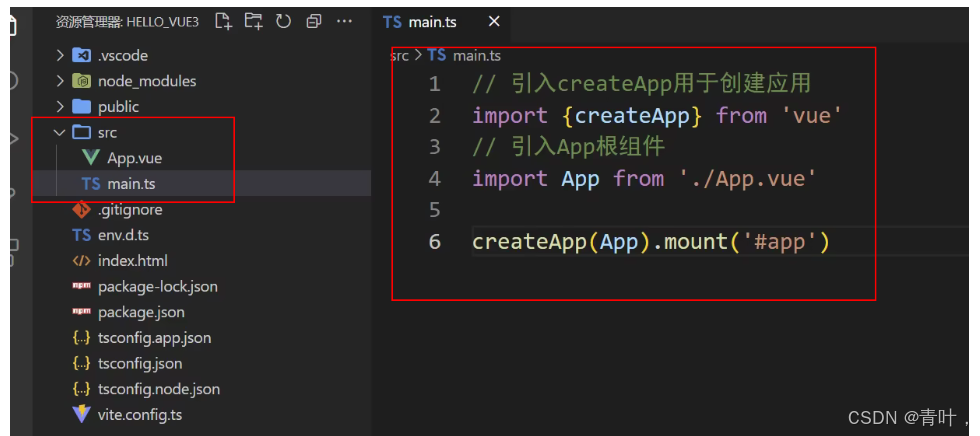Viewport: 980px width, 436px height.
Task: Open the .gitignore file
Action: coord(130,210)
